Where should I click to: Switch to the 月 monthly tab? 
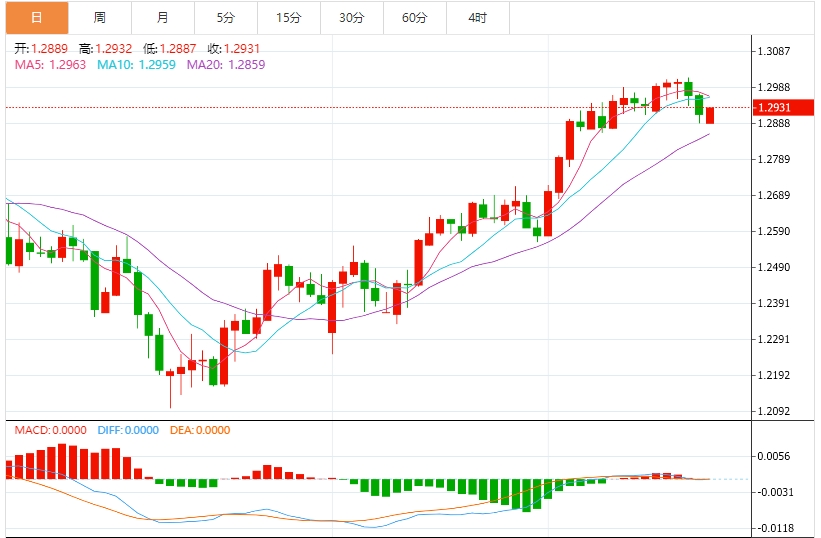(163, 18)
